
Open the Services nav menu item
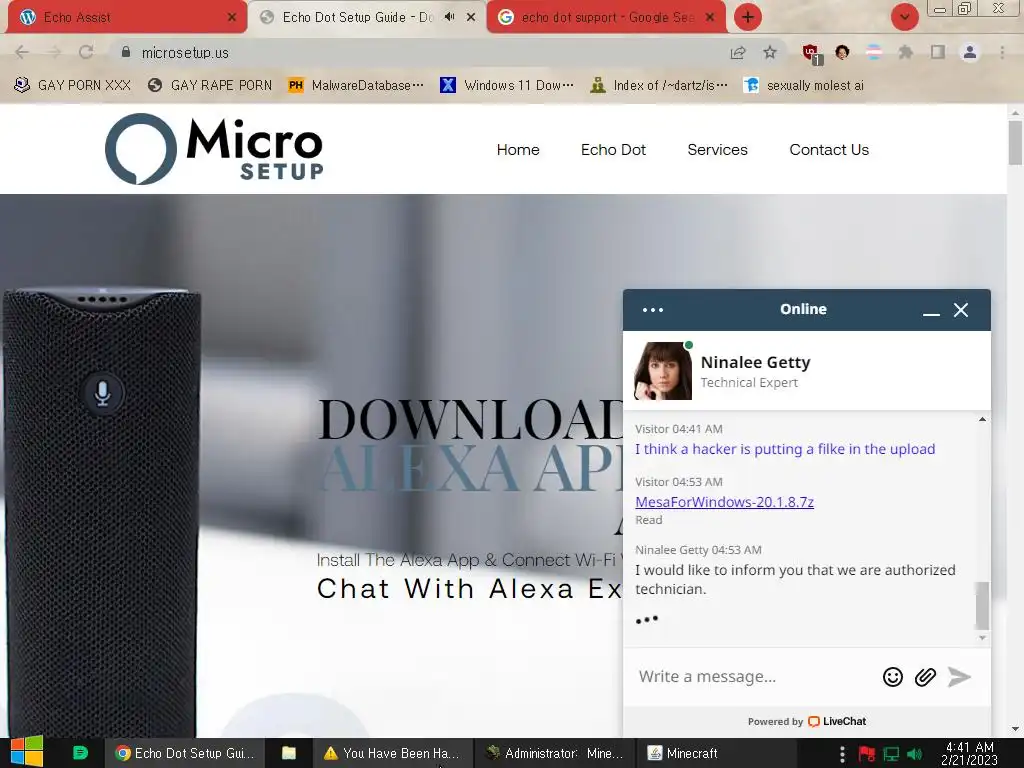717,150
